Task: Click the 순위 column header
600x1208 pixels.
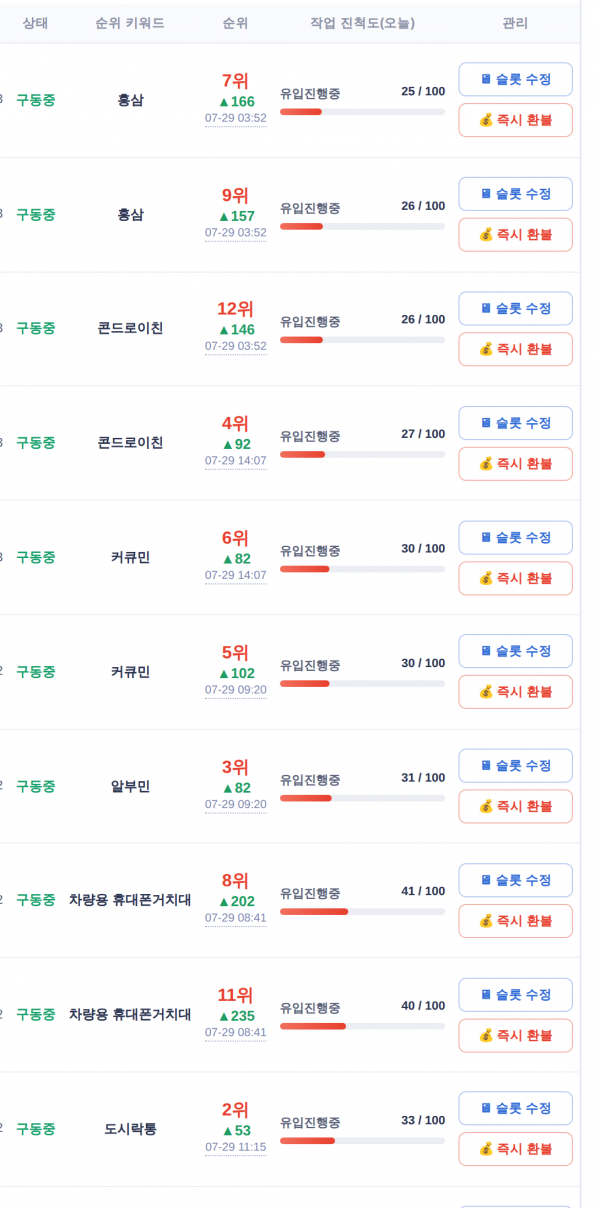Action: tap(235, 23)
